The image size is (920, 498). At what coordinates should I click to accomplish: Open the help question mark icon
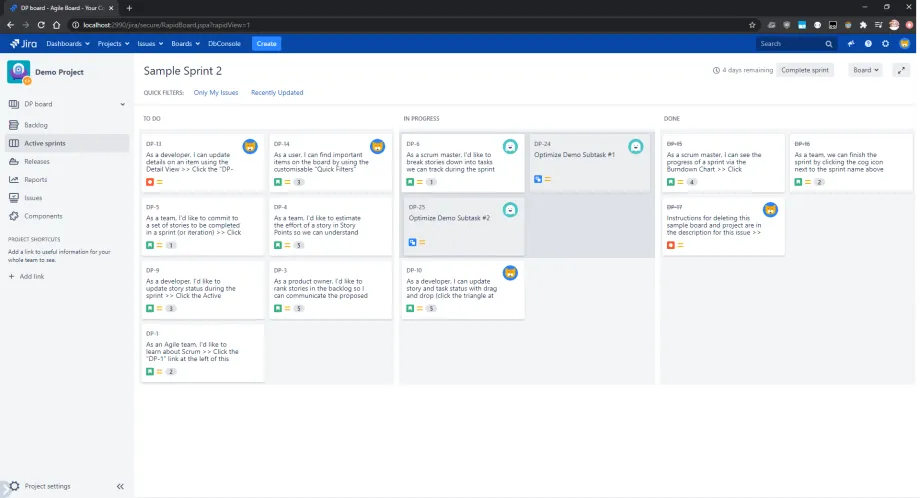tap(868, 44)
